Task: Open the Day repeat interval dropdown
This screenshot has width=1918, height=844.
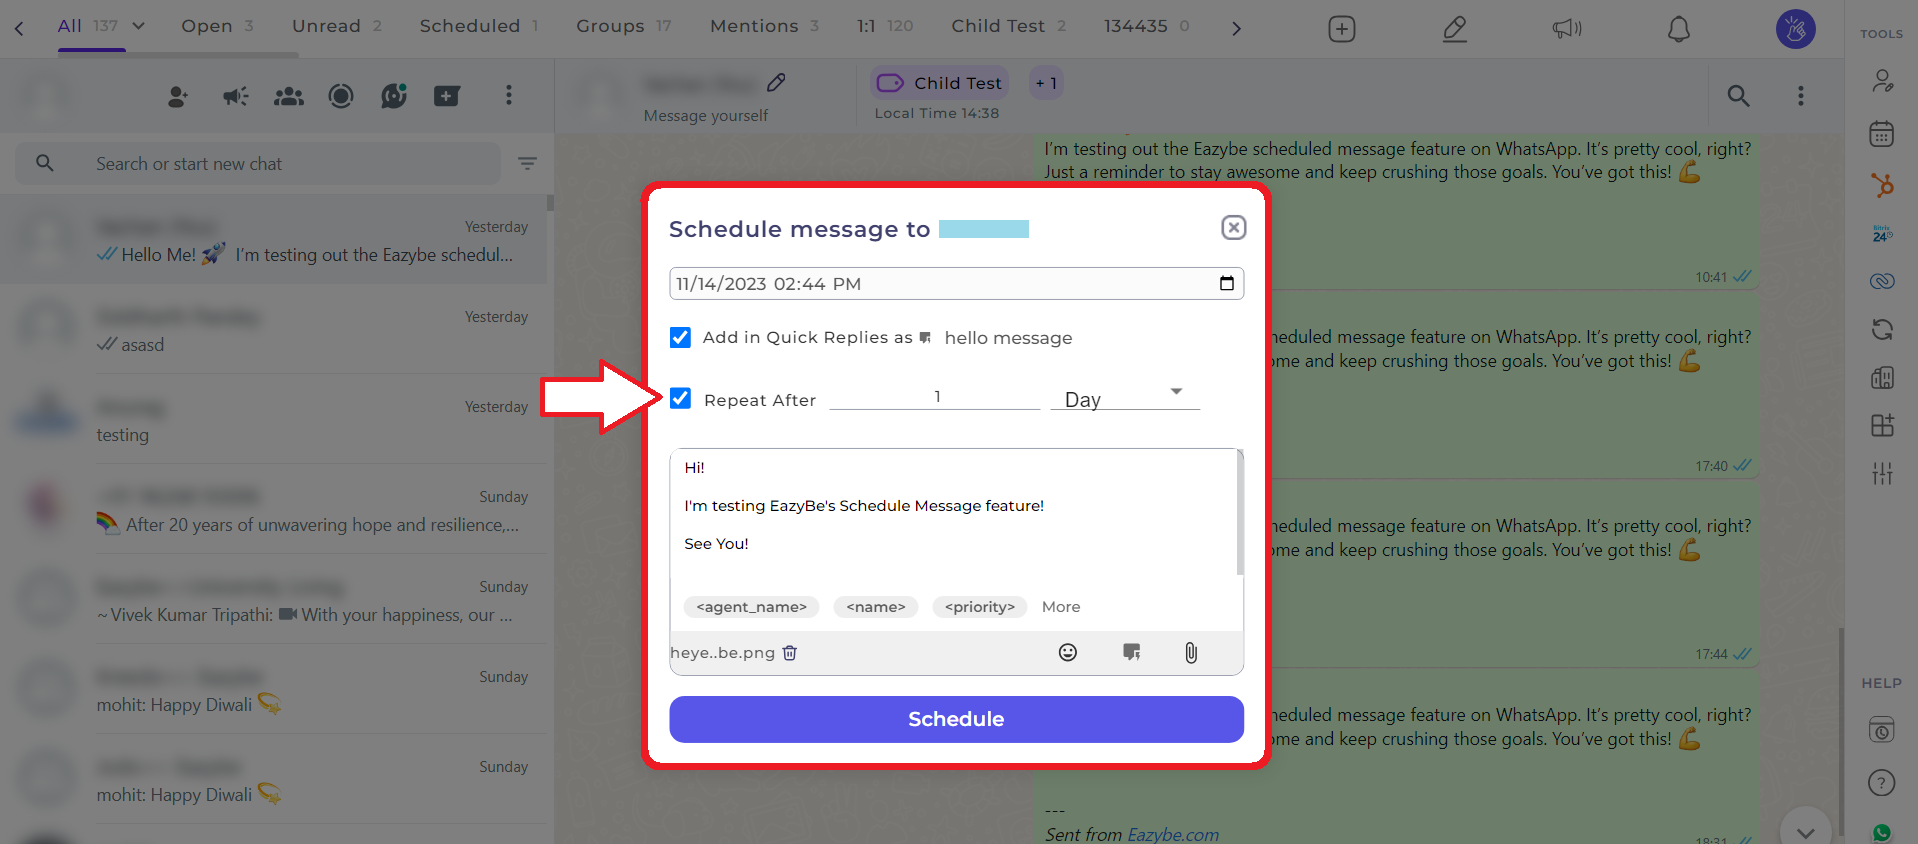Action: pos(1125,398)
